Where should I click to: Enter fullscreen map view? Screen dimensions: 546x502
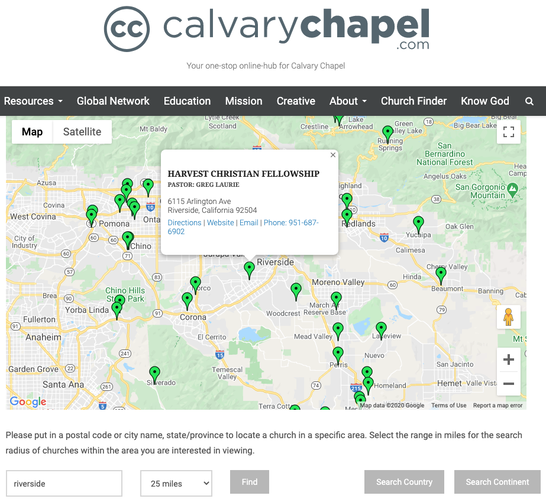pyautogui.click(x=508, y=132)
